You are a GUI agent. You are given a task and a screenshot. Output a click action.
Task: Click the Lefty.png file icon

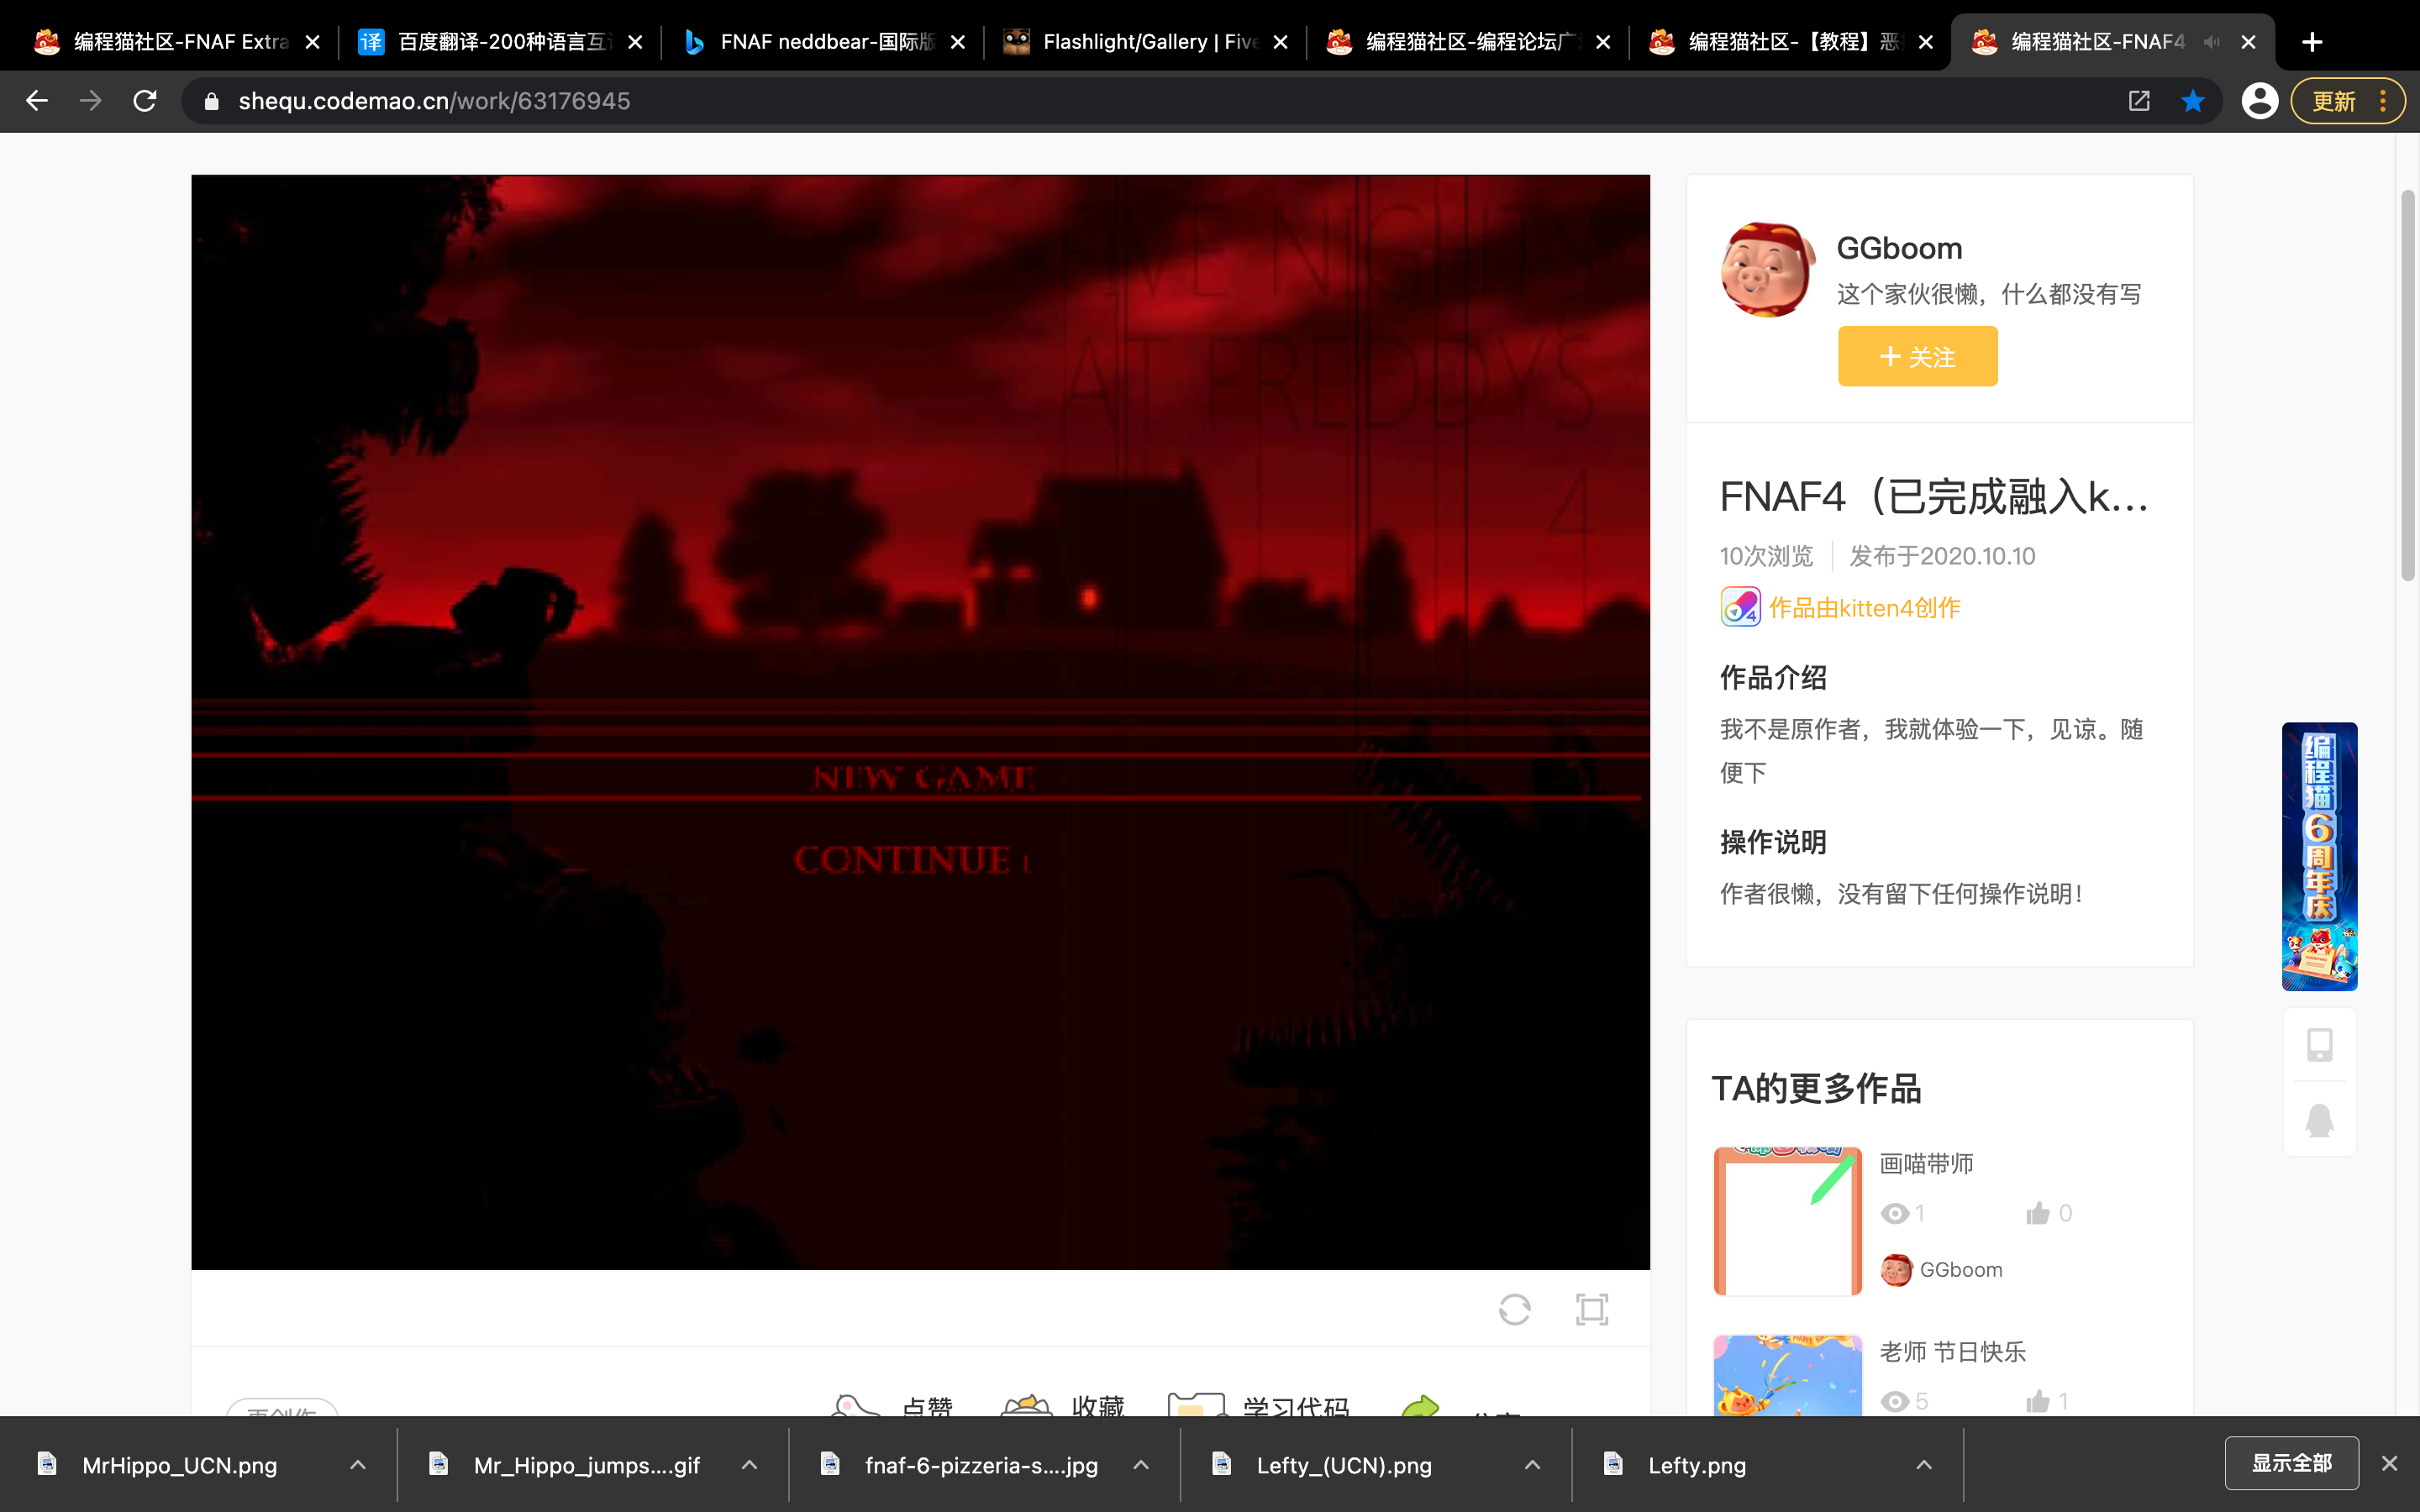pyautogui.click(x=1613, y=1464)
